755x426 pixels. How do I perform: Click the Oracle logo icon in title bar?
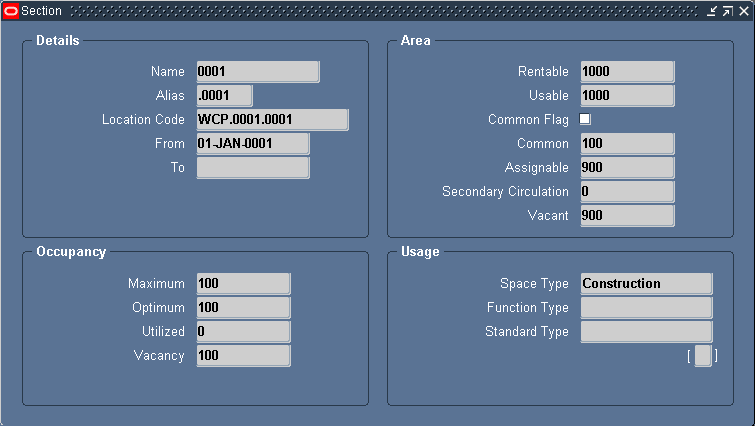[11, 11]
